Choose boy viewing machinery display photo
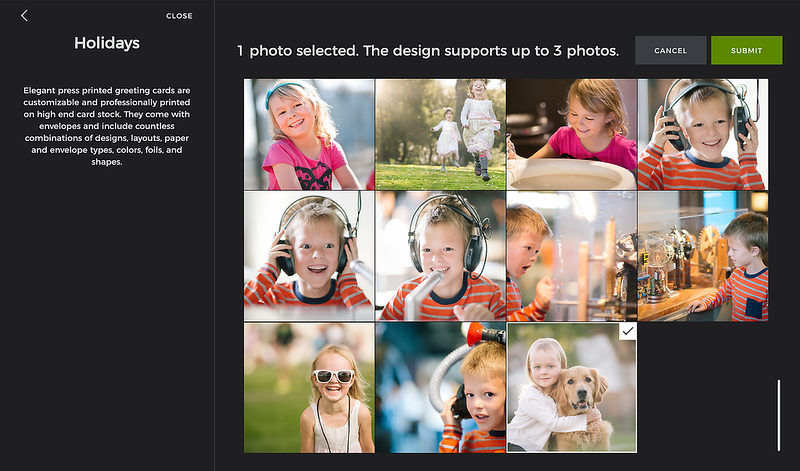800x471 pixels. pos(703,256)
